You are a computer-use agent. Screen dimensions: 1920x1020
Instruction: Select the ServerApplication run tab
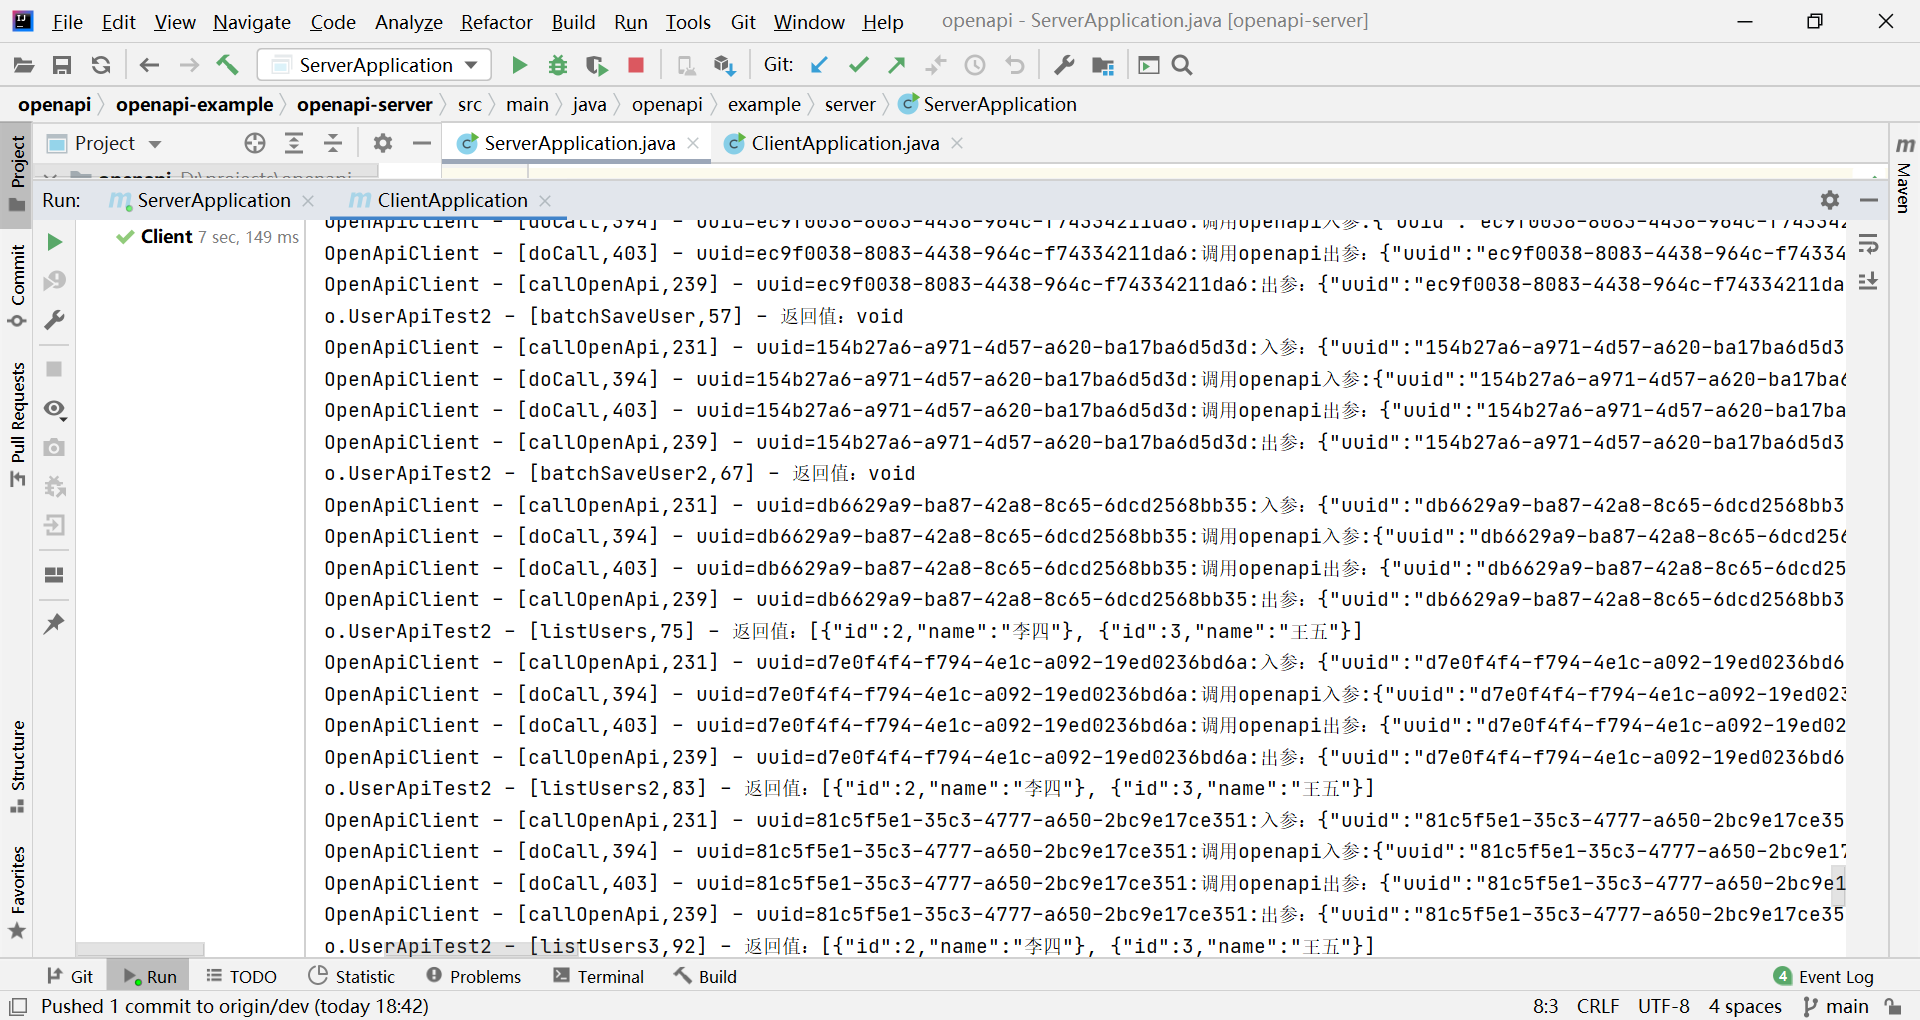coord(213,200)
